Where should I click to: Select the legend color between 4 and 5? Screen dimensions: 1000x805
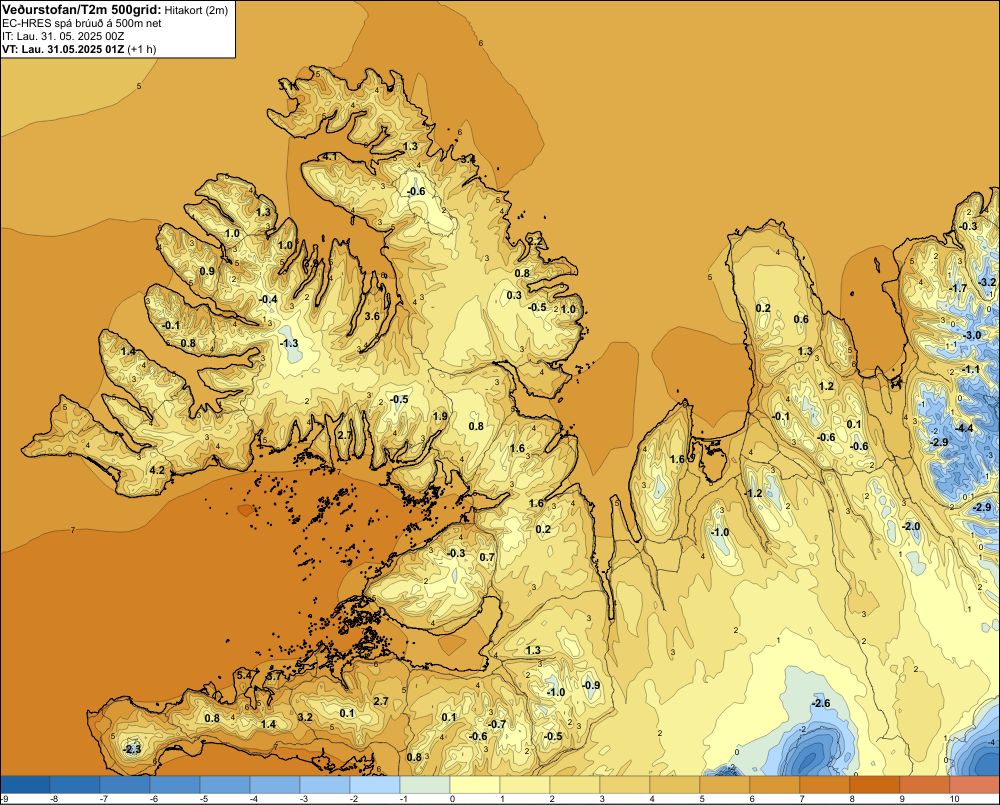click(x=675, y=784)
